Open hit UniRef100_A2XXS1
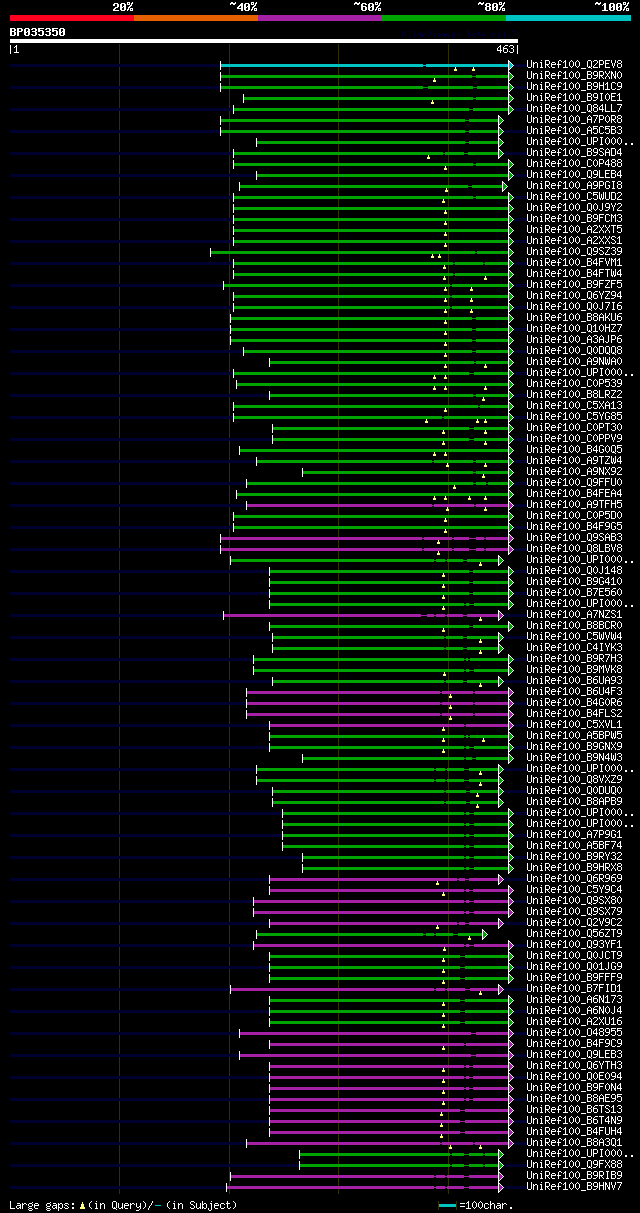Screen dimensions: 640x1213 [x=574, y=241]
